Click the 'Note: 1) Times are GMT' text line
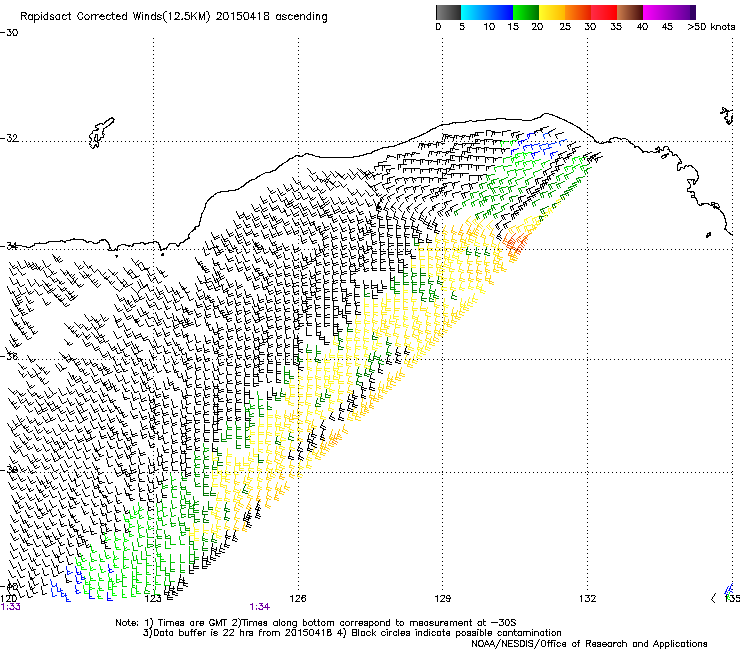The width and height of the screenshot is (740, 650). point(316,623)
